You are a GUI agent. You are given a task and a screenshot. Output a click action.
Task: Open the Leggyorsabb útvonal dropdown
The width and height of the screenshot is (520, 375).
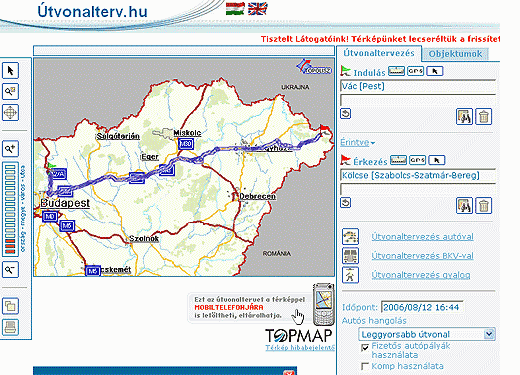(427, 334)
